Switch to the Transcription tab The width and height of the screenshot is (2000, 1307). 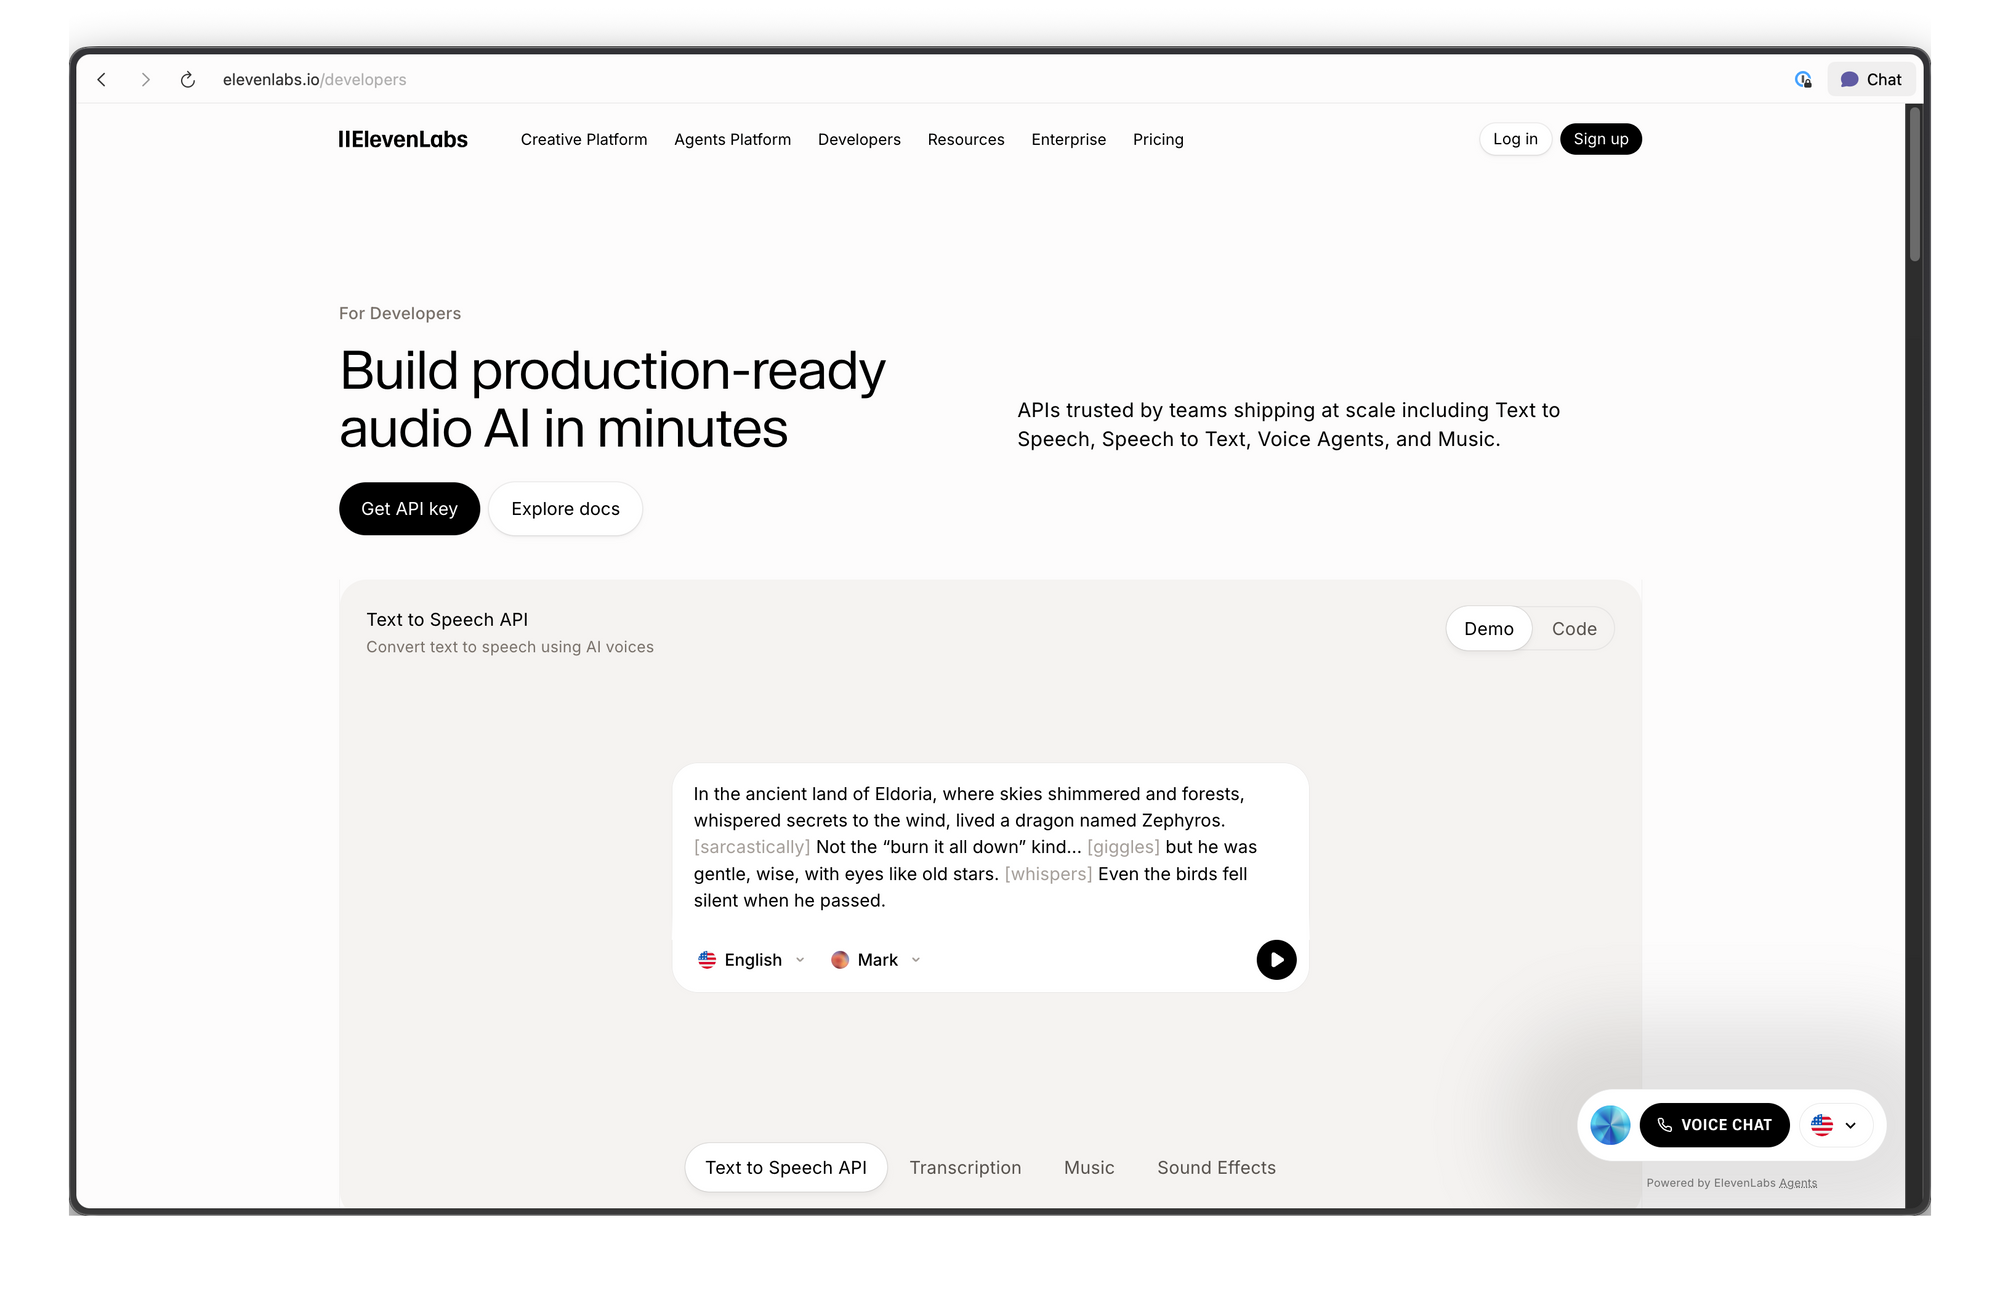[965, 1167]
